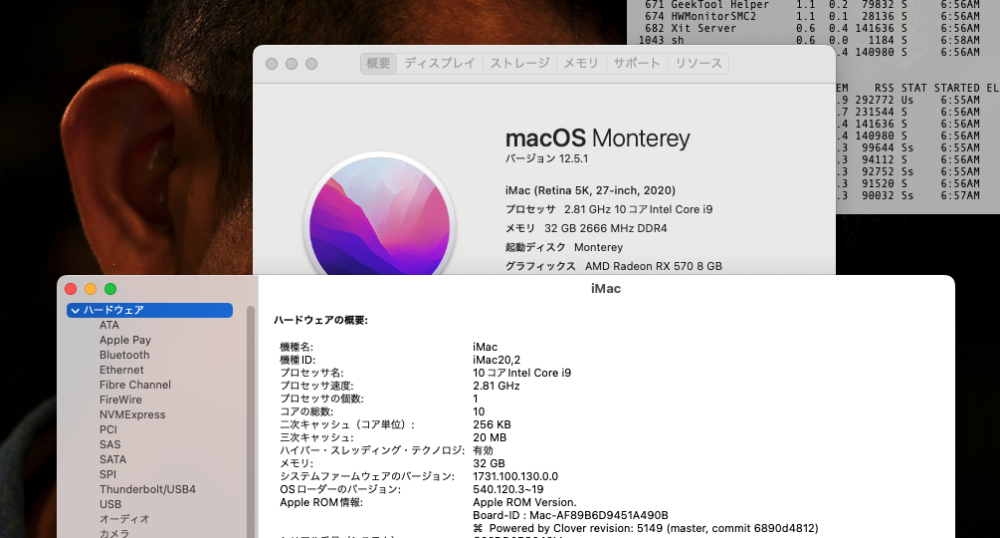This screenshot has height=538, width=1000.
Task: Collapse the ハードウェア tree section
Action: (x=75, y=310)
